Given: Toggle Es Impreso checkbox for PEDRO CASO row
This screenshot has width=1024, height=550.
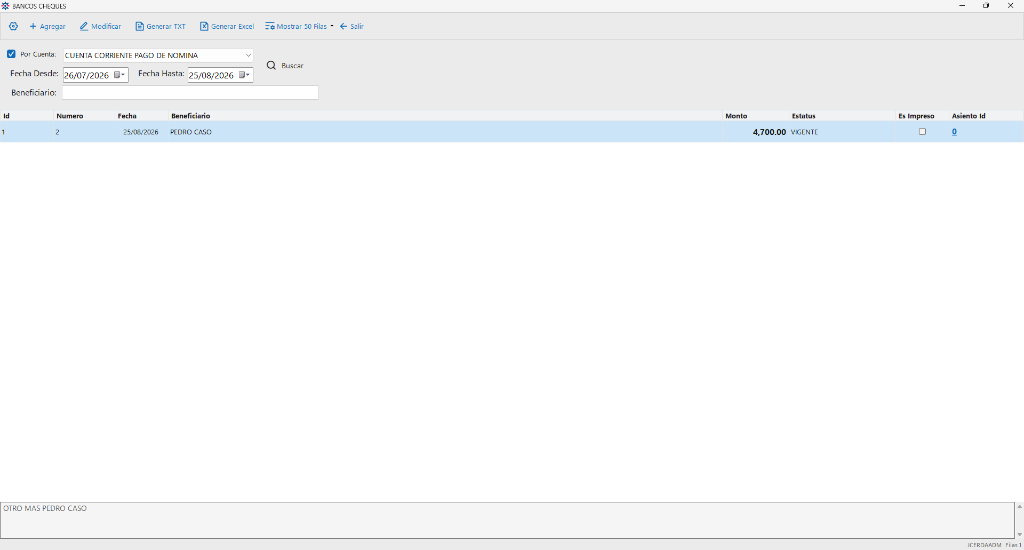Looking at the screenshot, I should [922, 132].
